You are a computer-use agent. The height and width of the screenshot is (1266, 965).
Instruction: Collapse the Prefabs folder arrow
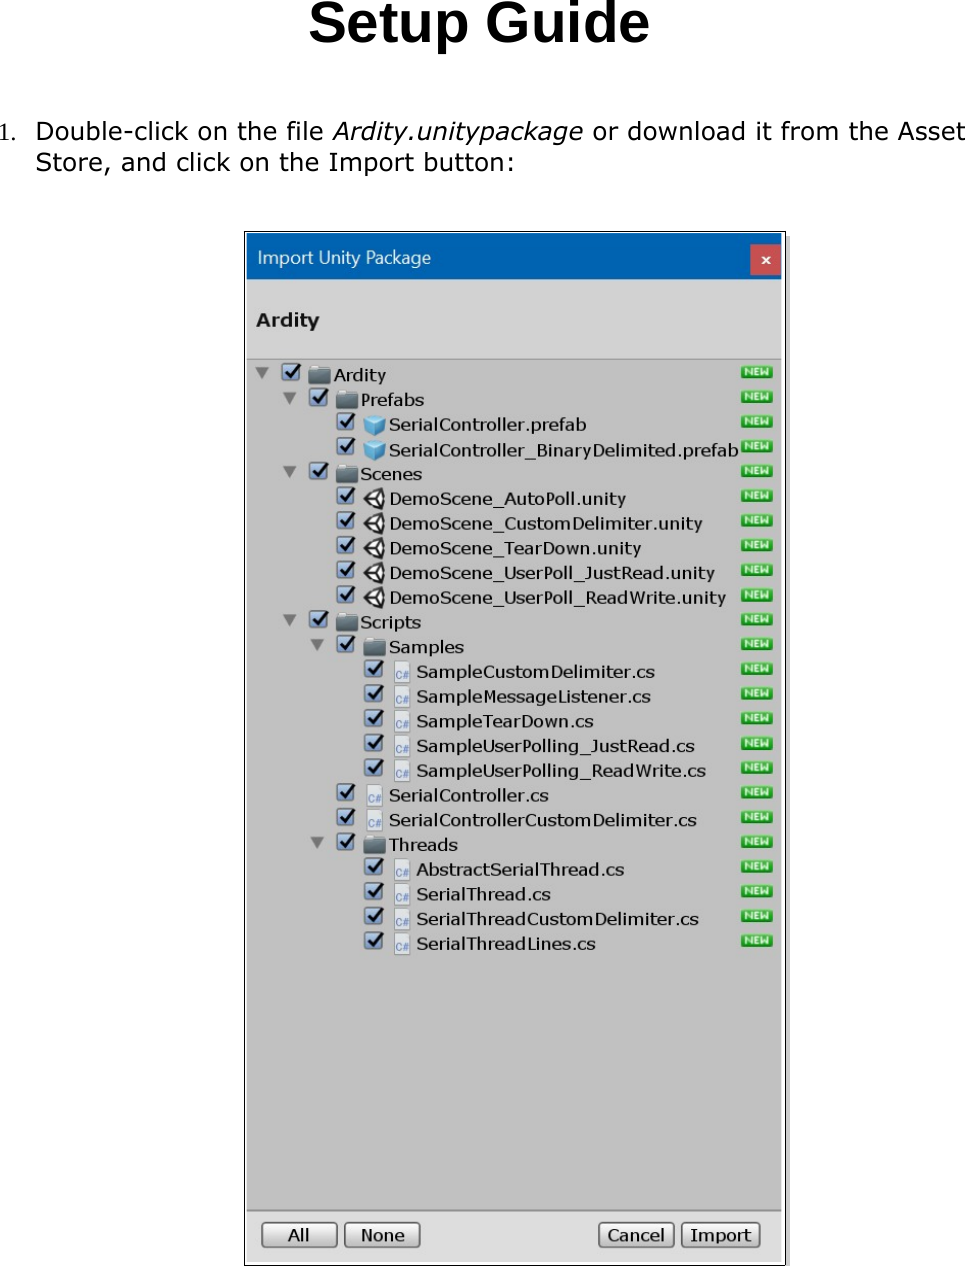click(289, 398)
